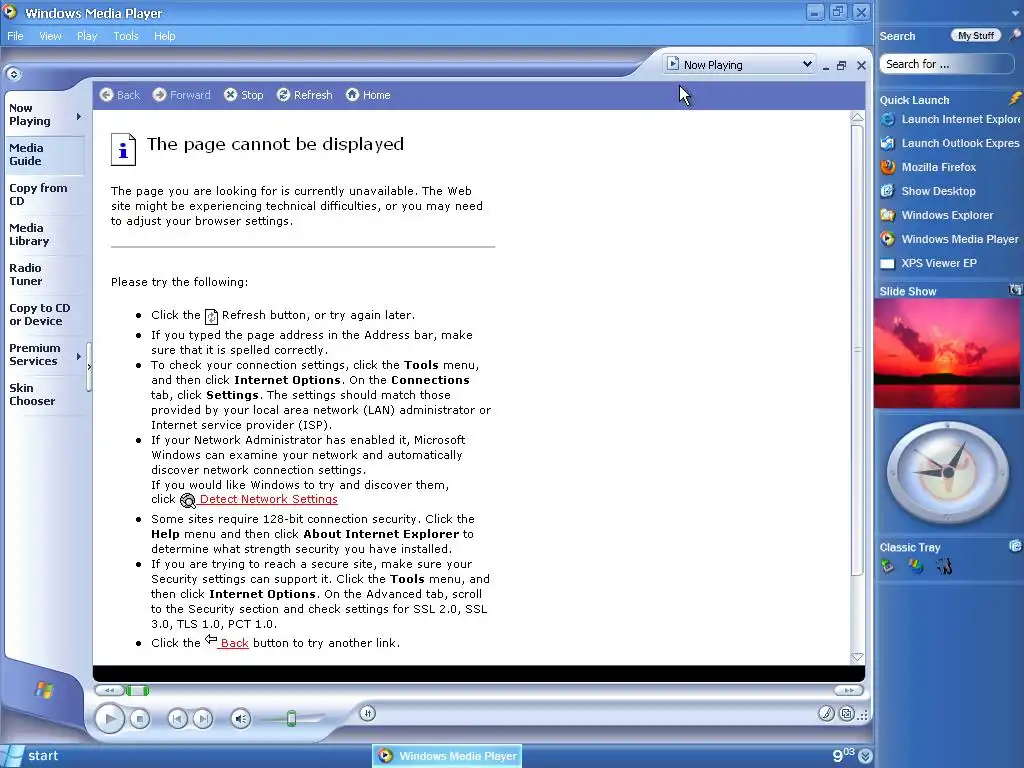
Task: Click the Stop playback button
Action: pos(140,719)
